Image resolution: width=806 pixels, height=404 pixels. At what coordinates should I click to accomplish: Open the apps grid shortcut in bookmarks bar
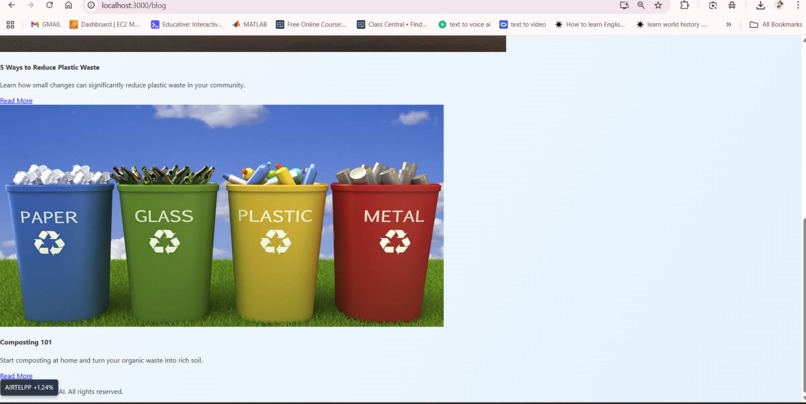click(x=10, y=24)
